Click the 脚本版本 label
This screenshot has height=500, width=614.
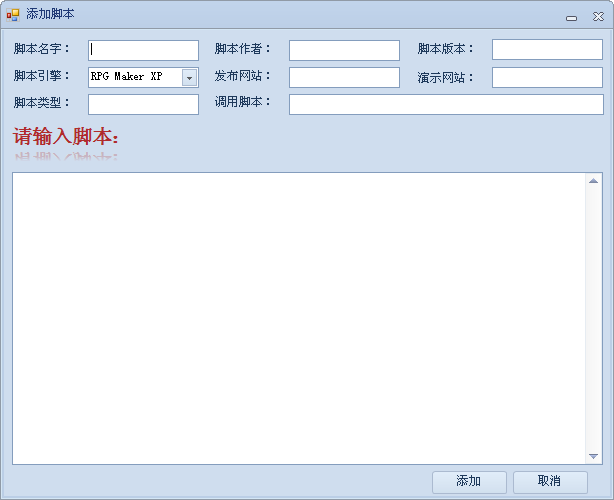tap(445, 49)
